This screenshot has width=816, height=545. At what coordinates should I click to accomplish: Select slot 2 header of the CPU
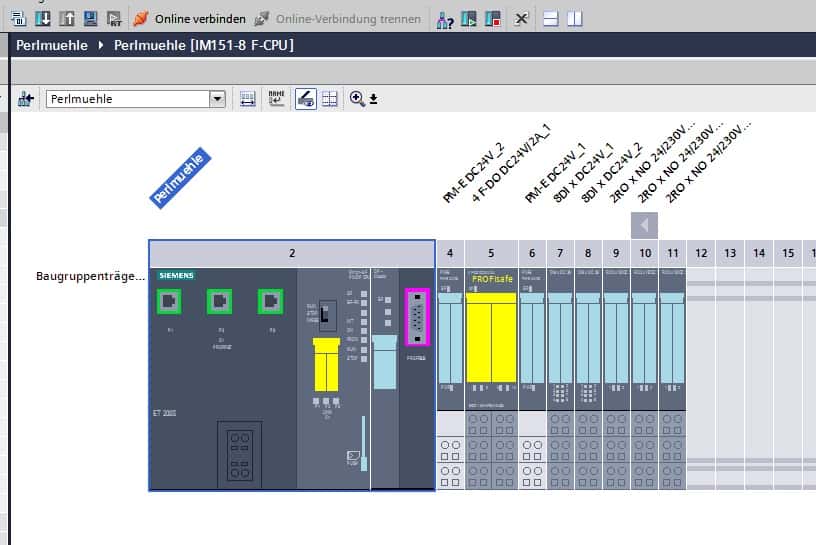click(x=292, y=254)
